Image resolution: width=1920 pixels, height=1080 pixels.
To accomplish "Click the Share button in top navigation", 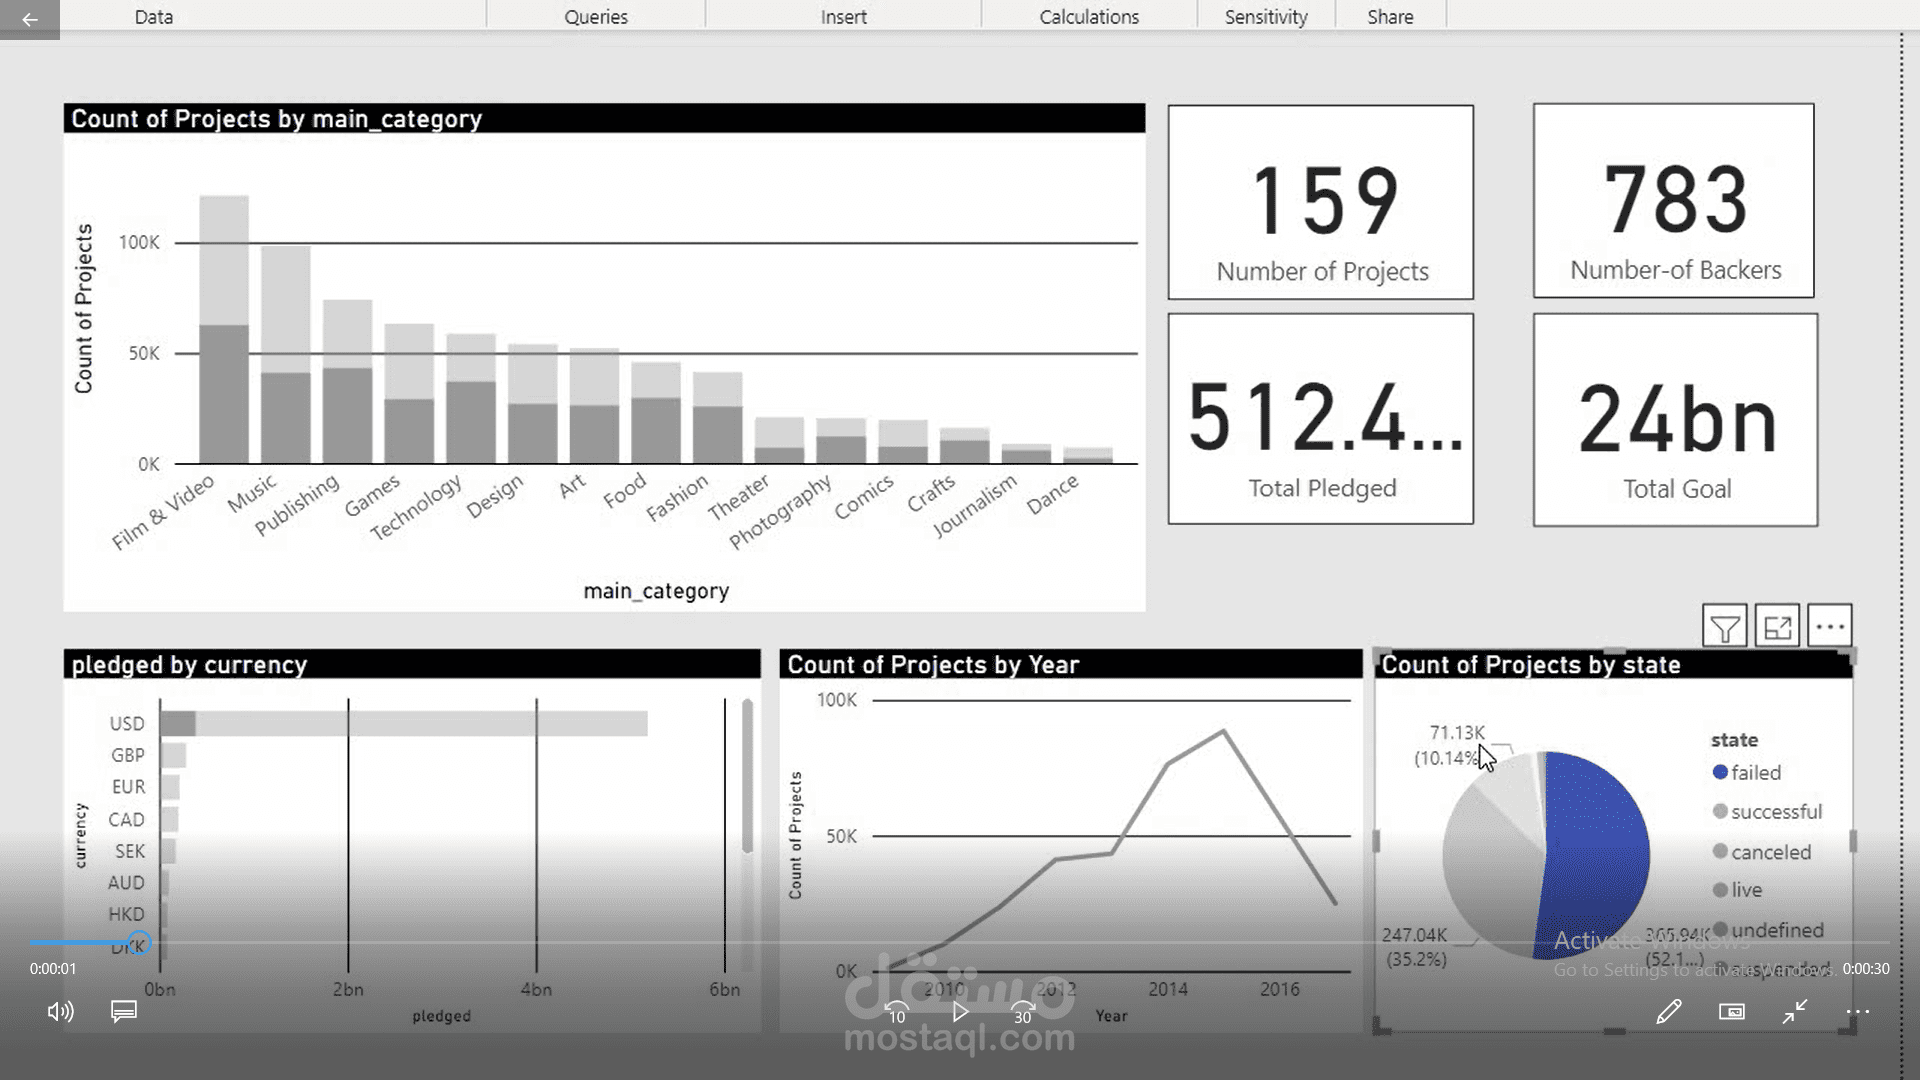I will pyautogui.click(x=1390, y=16).
